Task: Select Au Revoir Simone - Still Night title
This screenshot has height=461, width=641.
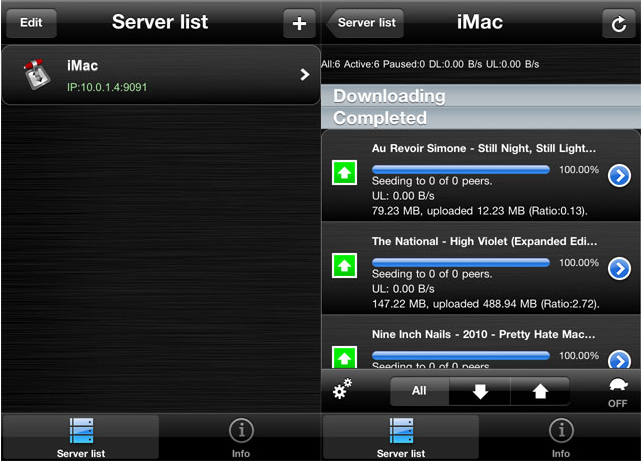Action: coord(484,148)
